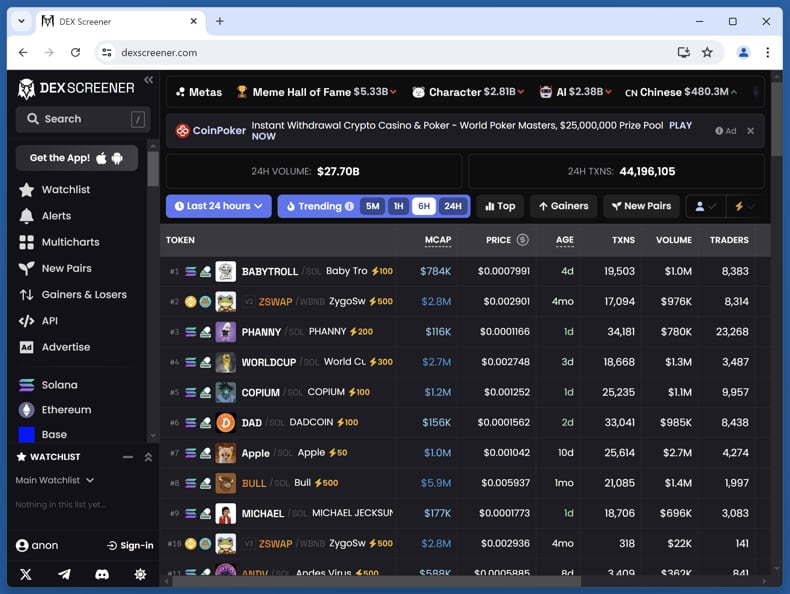
Task: Select the Base chain icon
Action: pos(26,434)
